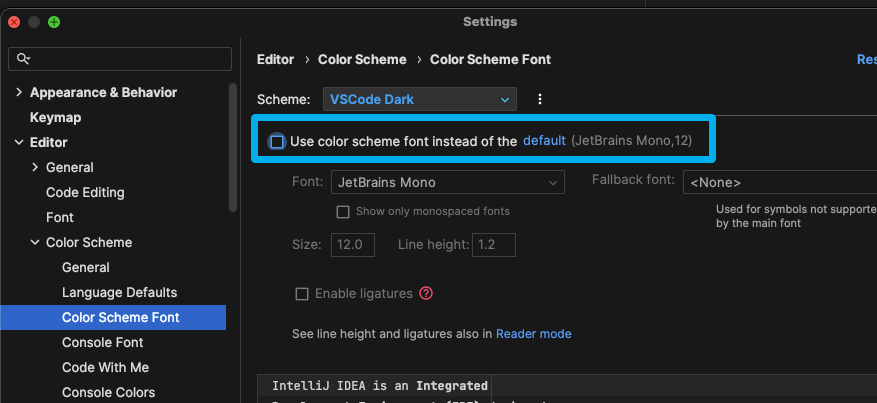This screenshot has width=877, height=403.
Task: Expand the General node under Editor
Action: coord(35,167)
